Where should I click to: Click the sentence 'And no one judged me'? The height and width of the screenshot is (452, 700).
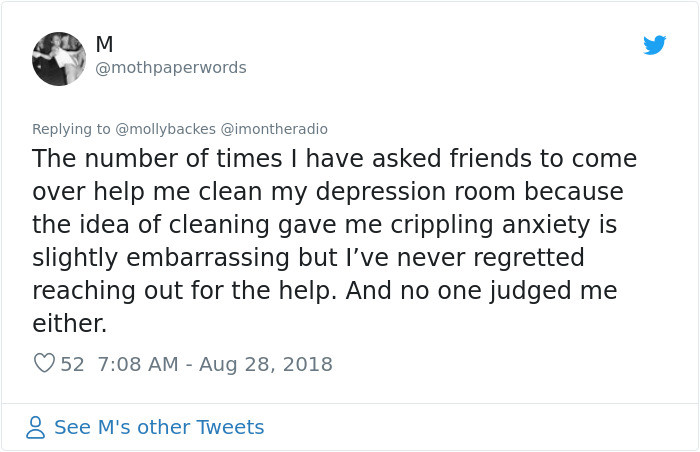pos(481,291)
